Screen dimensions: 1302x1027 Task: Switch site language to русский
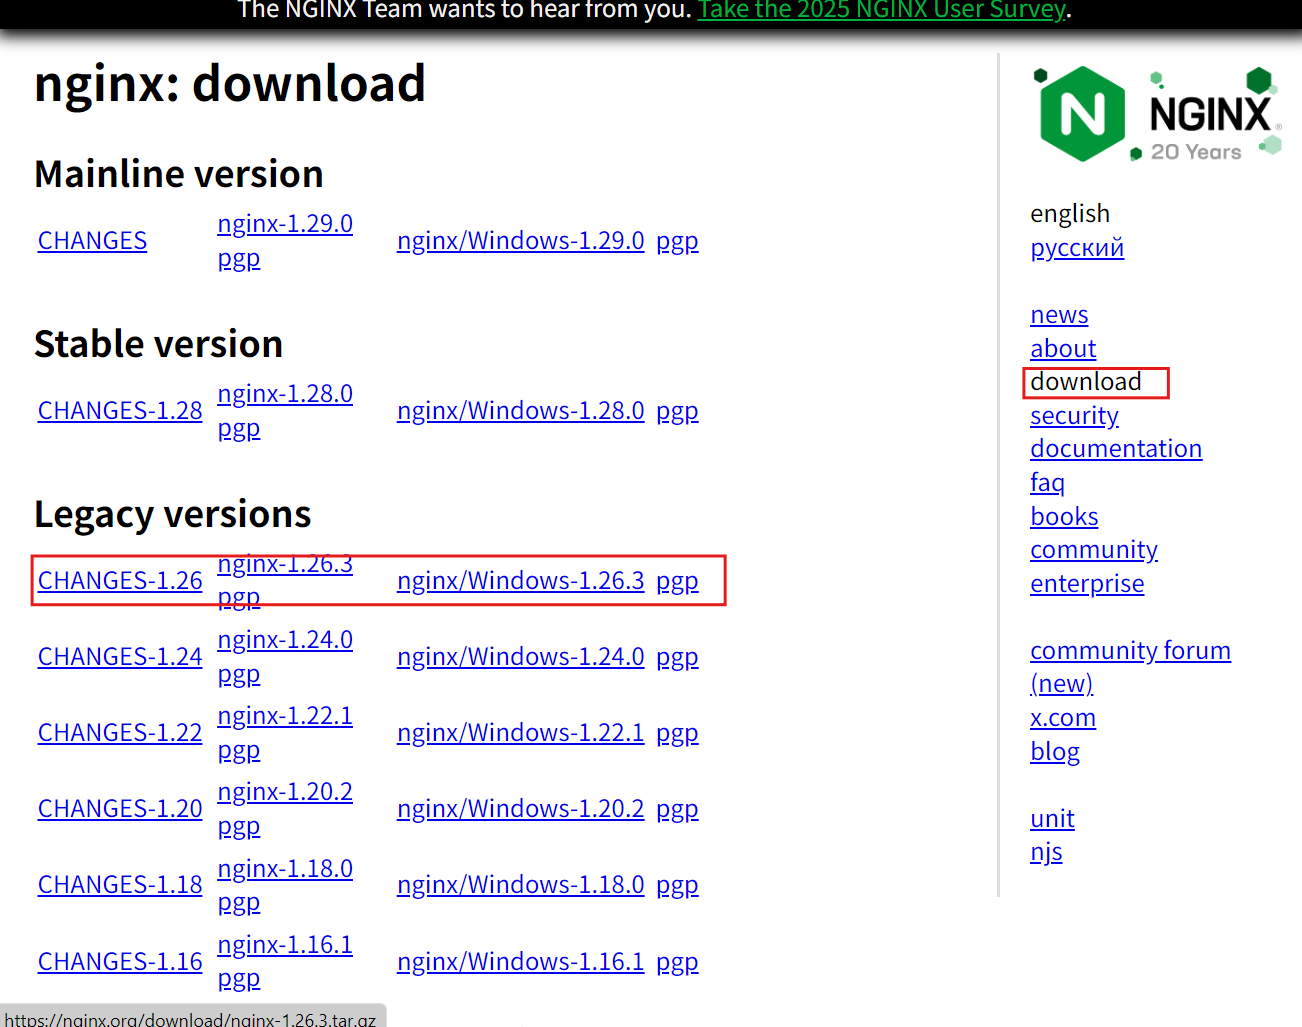click(x=1077, y=248)
